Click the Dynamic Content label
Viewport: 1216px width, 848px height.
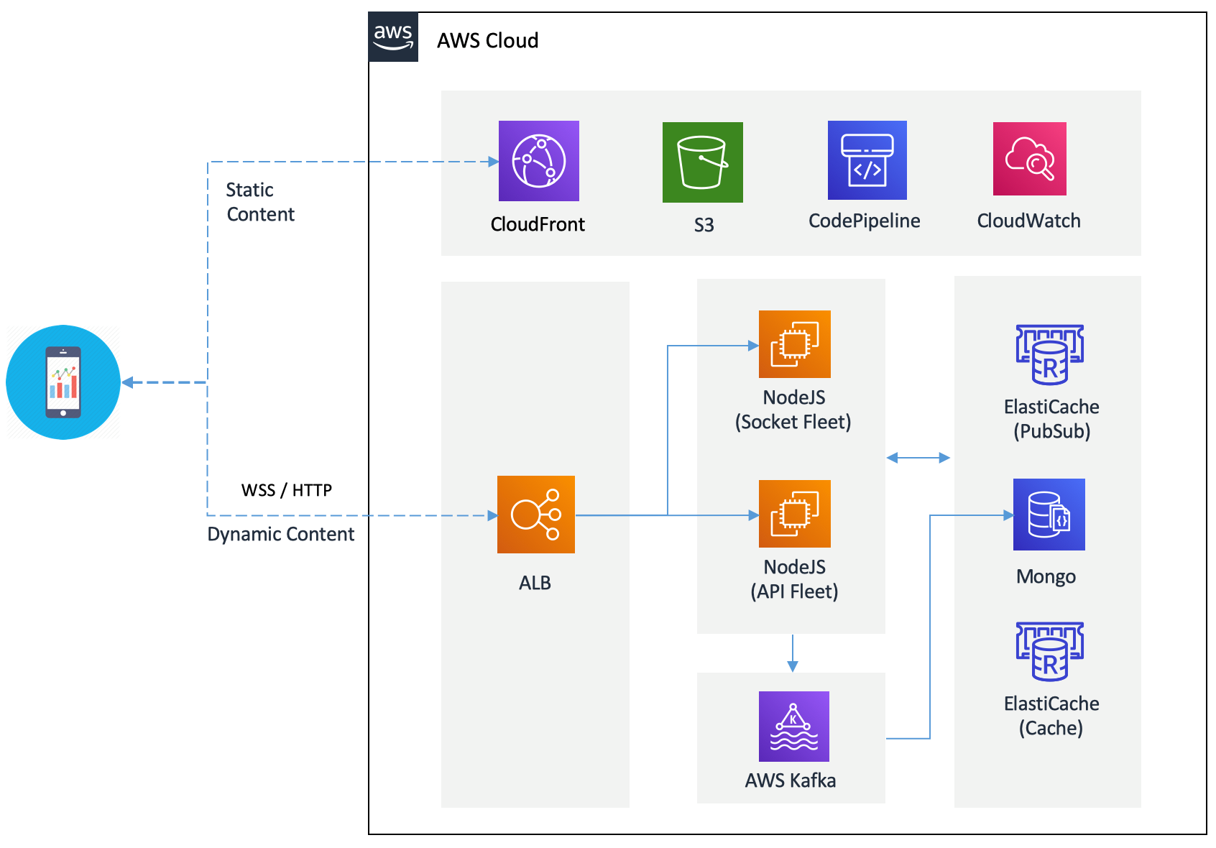point(281,535)
